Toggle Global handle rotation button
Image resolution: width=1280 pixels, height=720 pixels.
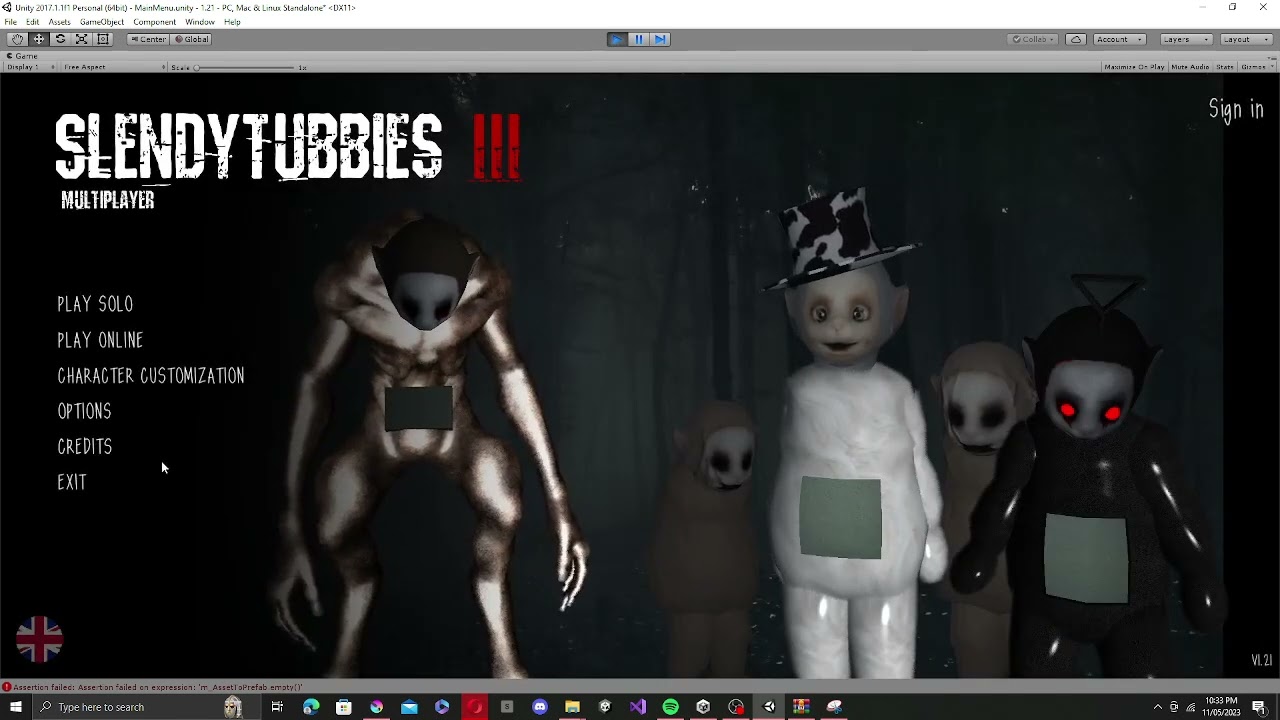pyautogui.click(x=191, y=39)
